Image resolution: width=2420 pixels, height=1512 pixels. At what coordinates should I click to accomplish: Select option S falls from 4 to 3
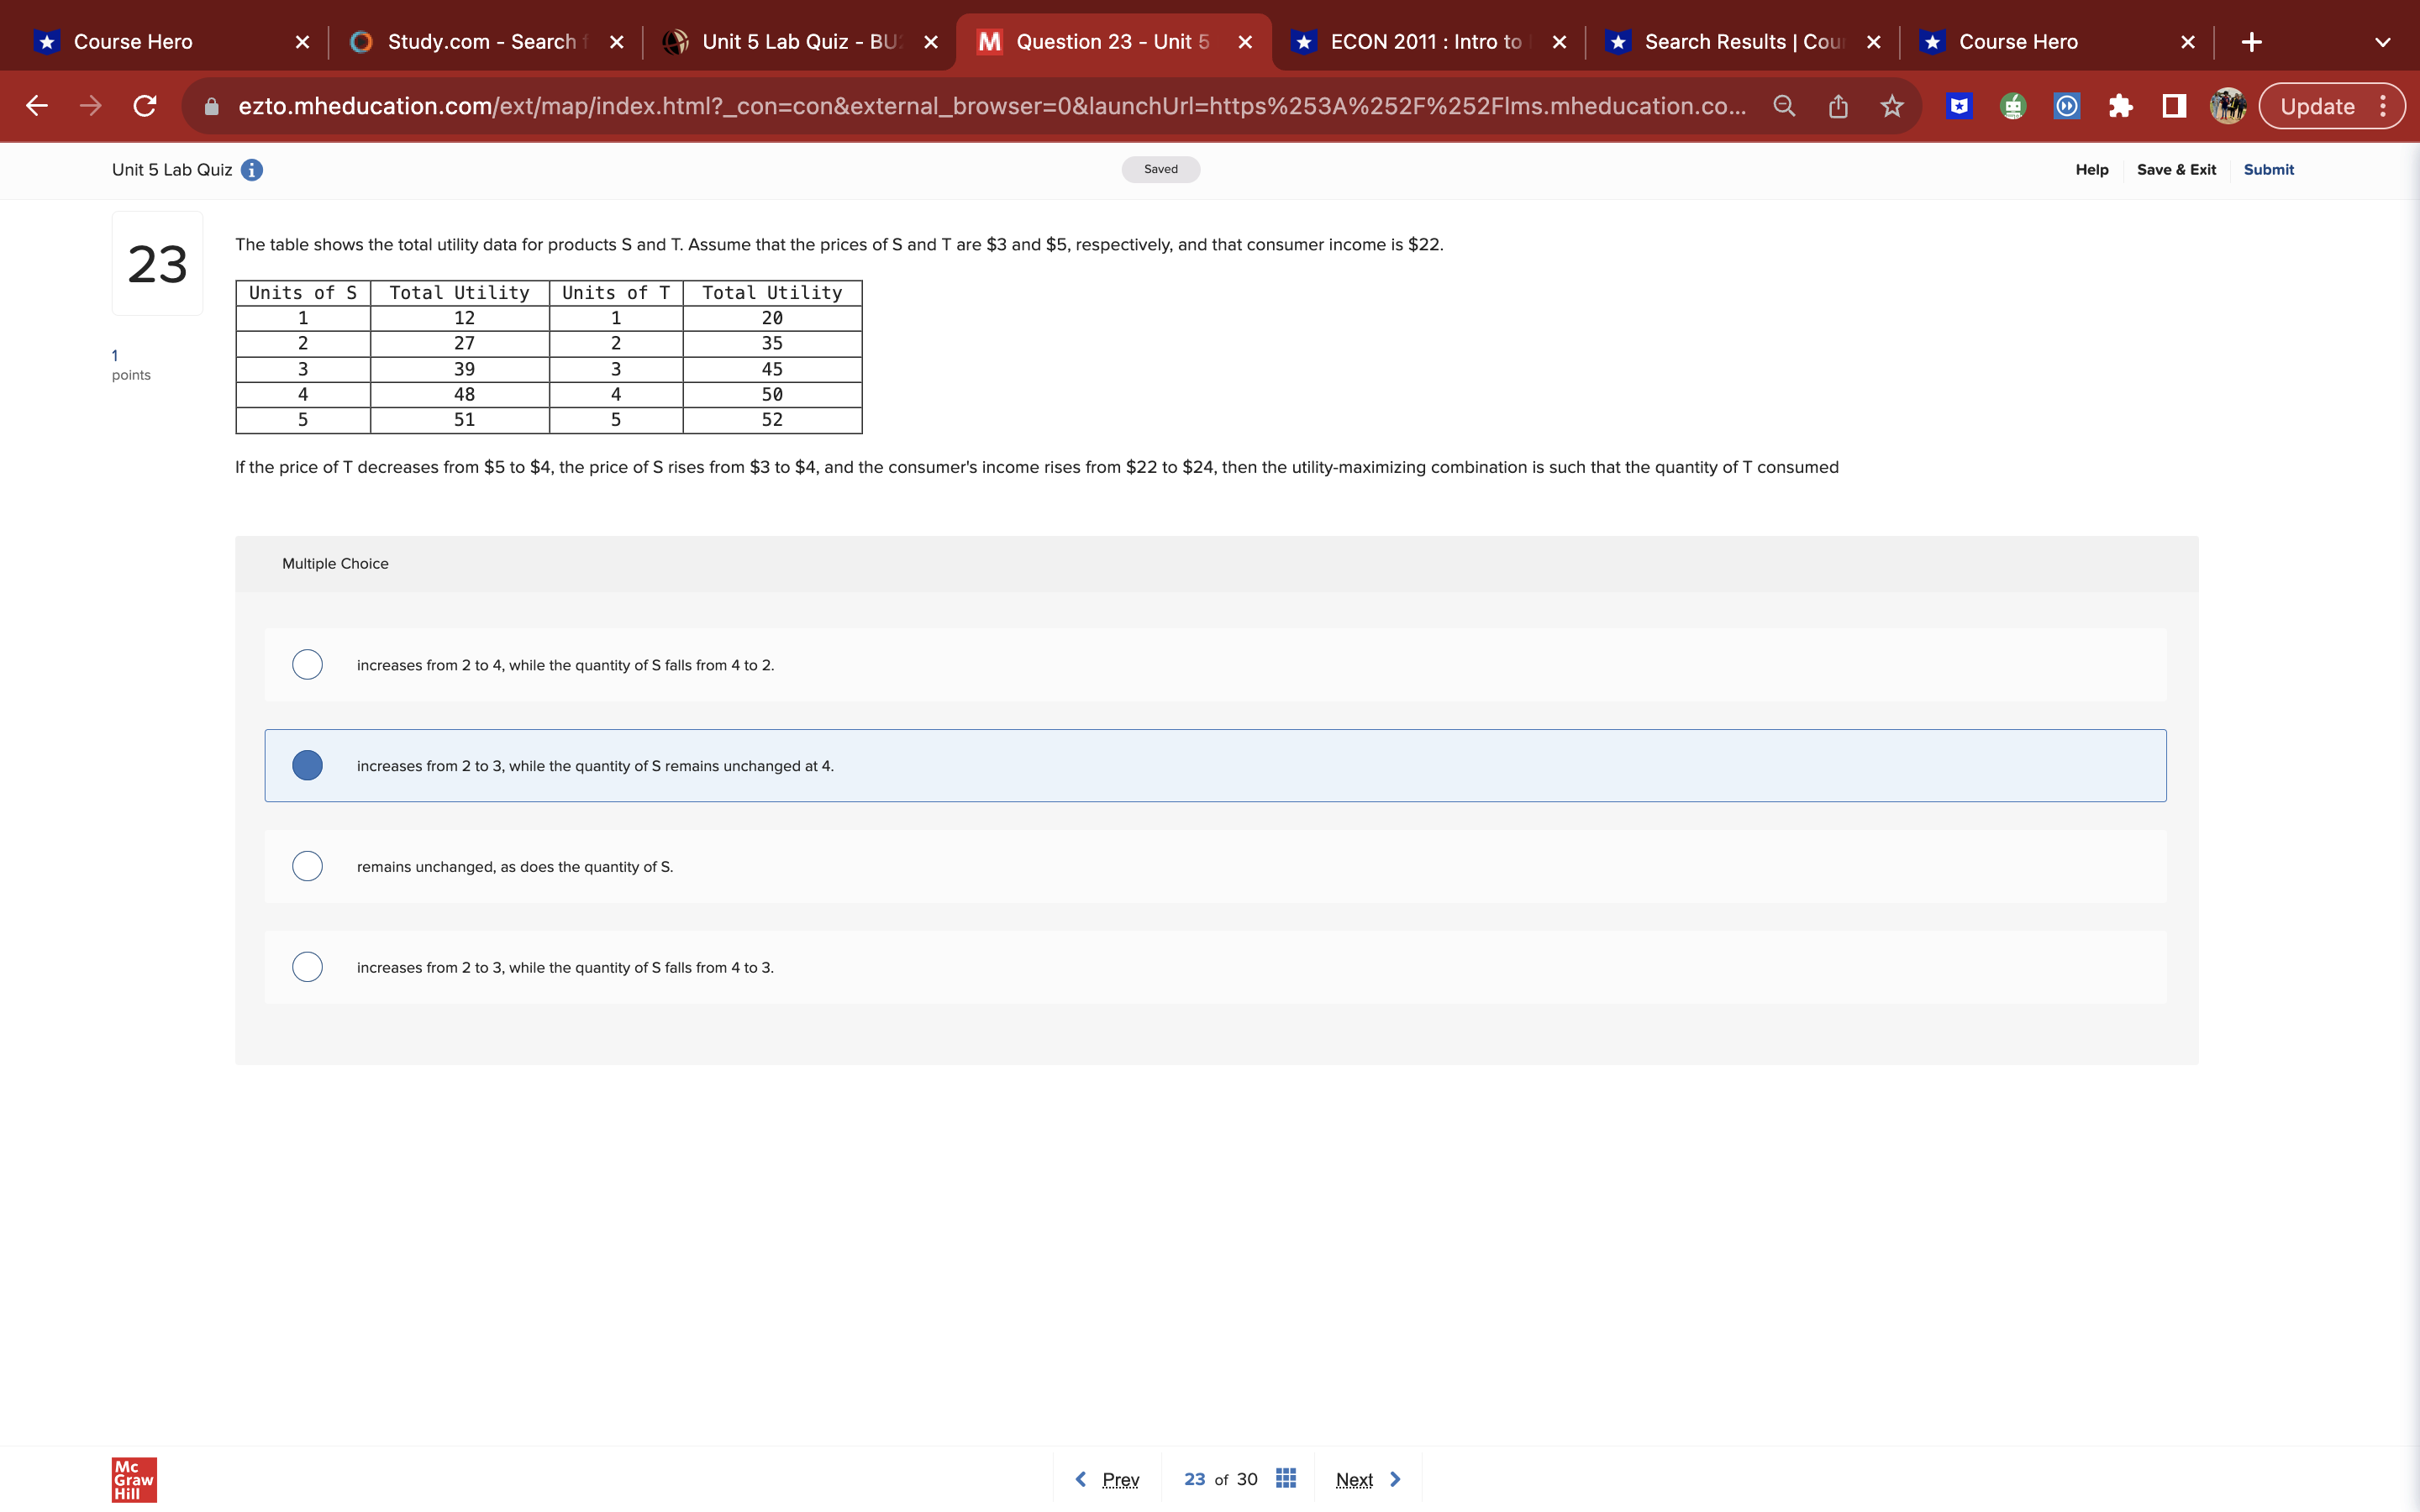(x=307, y=967)
